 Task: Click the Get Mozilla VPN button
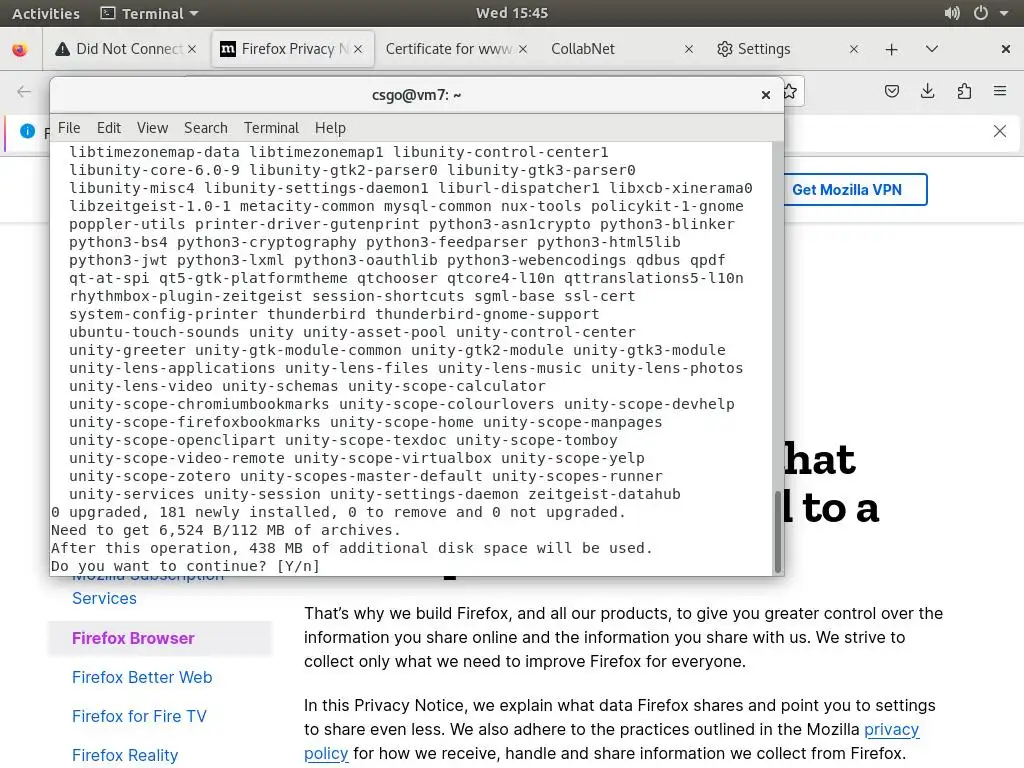click(x=853, y=189)
